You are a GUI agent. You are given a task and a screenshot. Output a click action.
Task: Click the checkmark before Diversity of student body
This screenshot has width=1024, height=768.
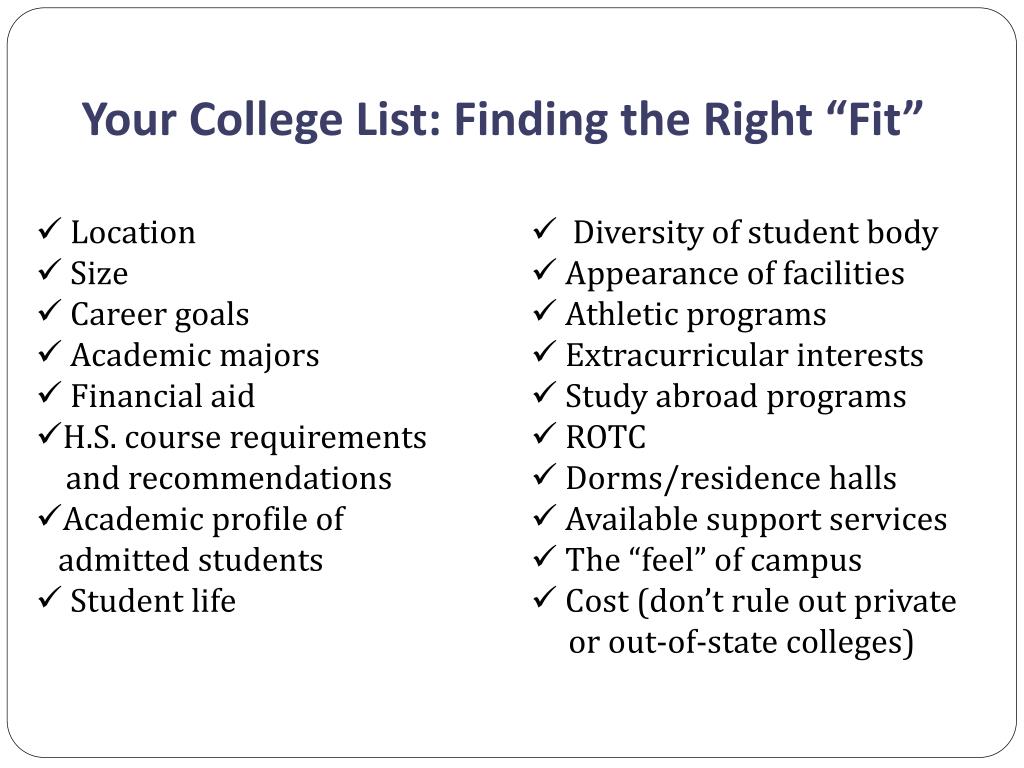coord(544,230)
